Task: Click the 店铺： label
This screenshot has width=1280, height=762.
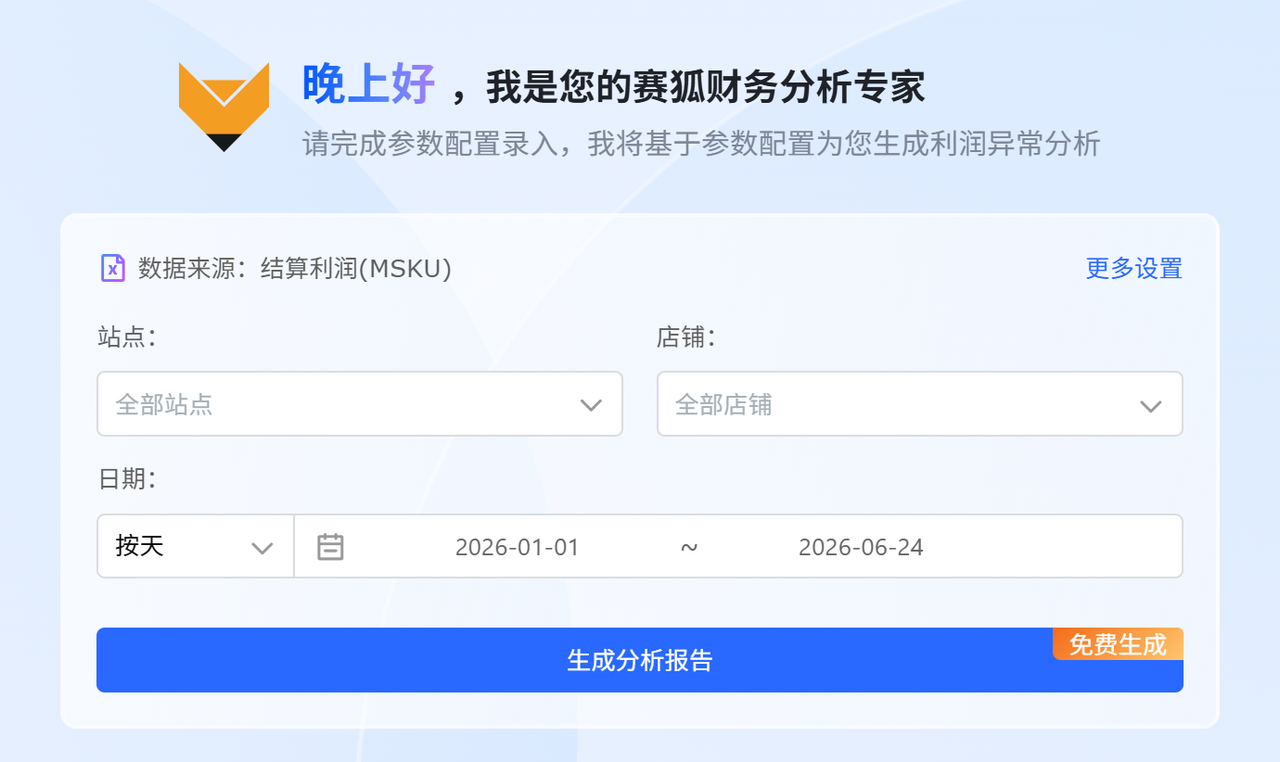Action: (x=687, y=337)
